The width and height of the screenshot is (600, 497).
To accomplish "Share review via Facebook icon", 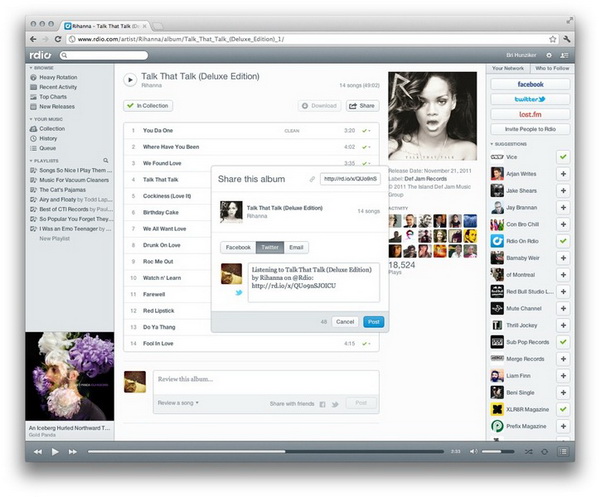I will (323, 404).
